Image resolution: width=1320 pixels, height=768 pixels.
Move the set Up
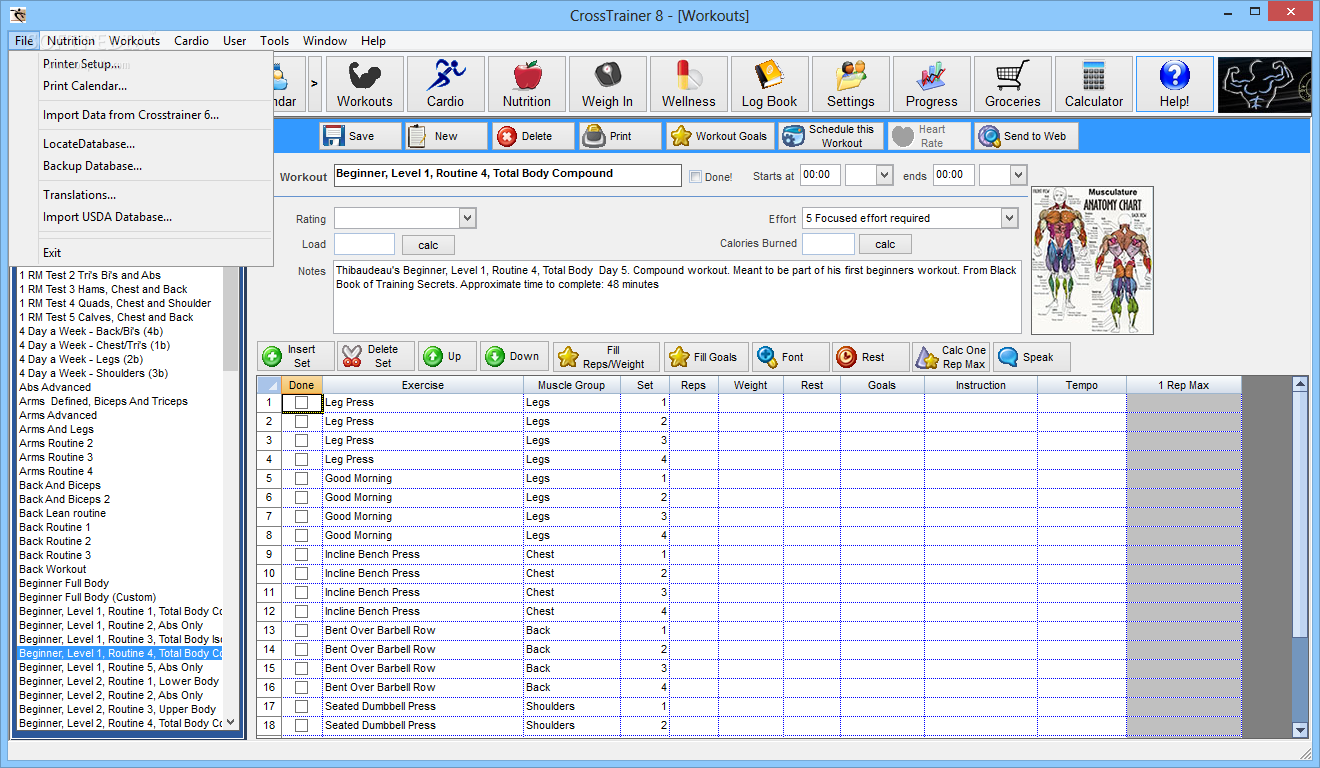tap(447, 356)
